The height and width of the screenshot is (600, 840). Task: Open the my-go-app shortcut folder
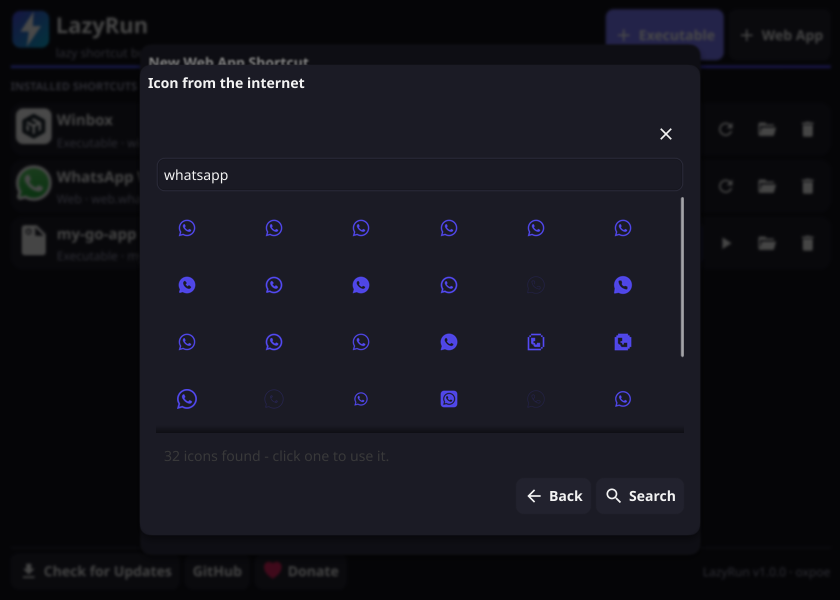click(767, 243)
